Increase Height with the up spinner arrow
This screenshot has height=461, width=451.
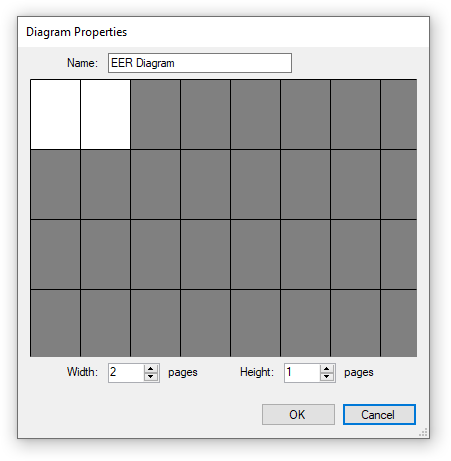327,369
